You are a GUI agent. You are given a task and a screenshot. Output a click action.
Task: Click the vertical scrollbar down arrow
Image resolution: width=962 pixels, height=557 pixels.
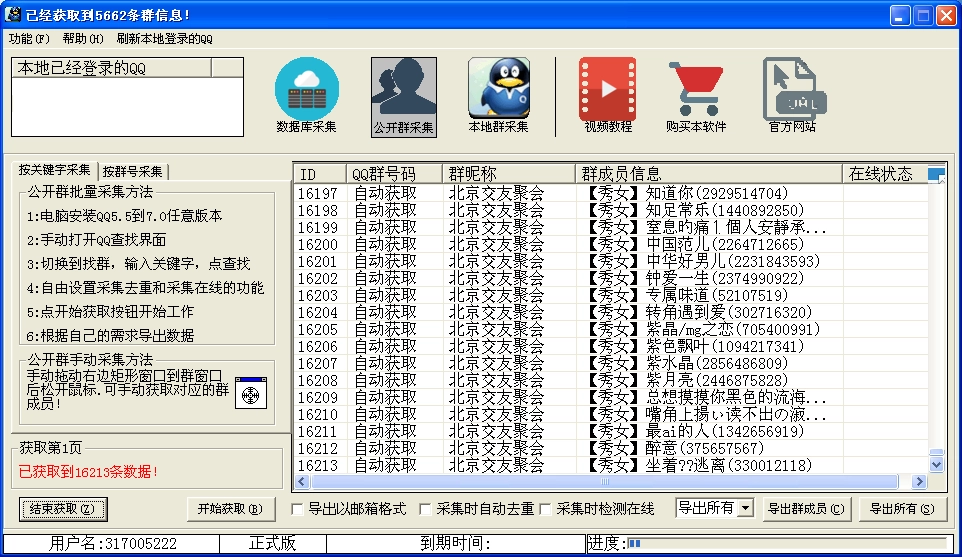pyautogui.click(x=936, y=465)
